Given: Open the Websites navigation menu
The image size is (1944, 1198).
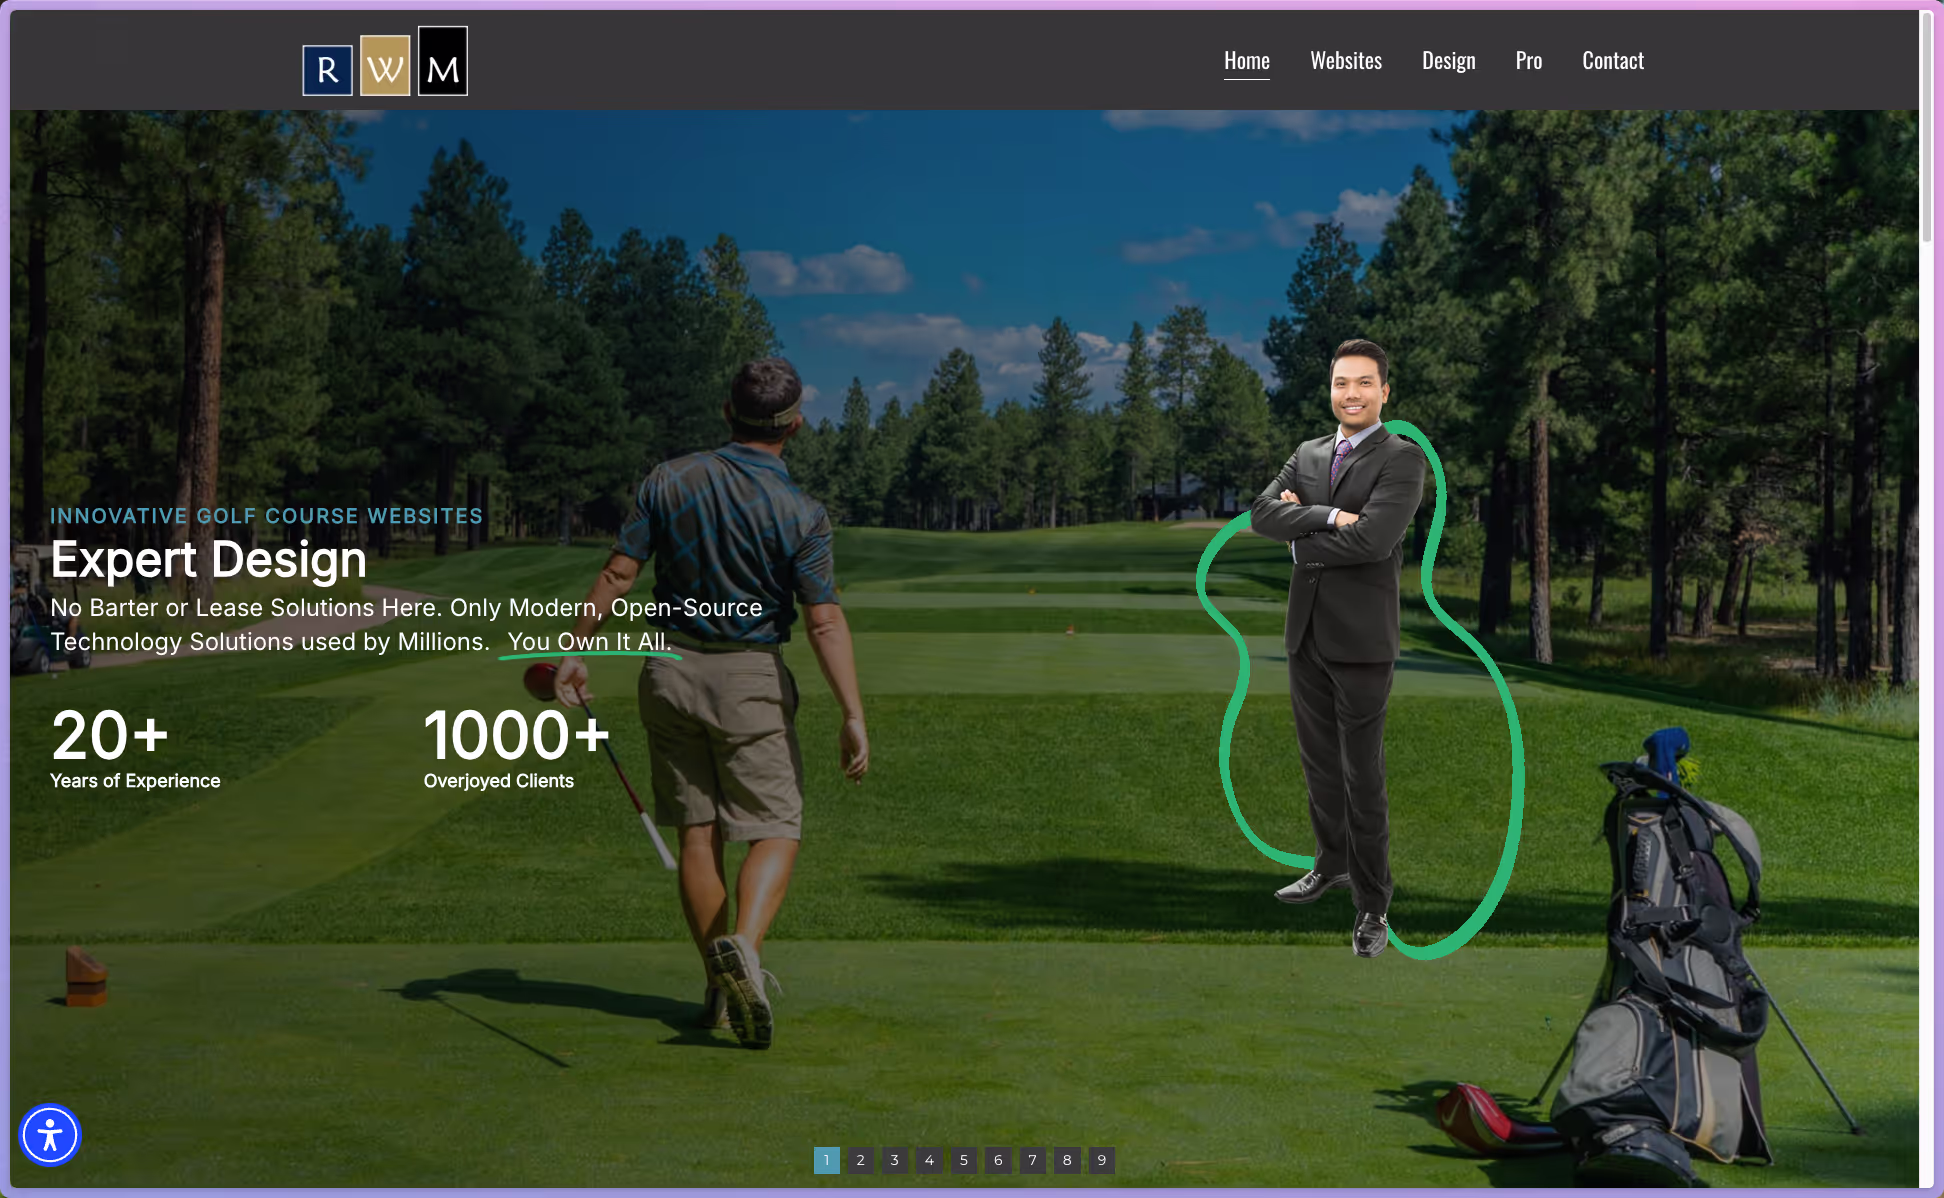Looking at the screenshot, I should pos(1345,61).
